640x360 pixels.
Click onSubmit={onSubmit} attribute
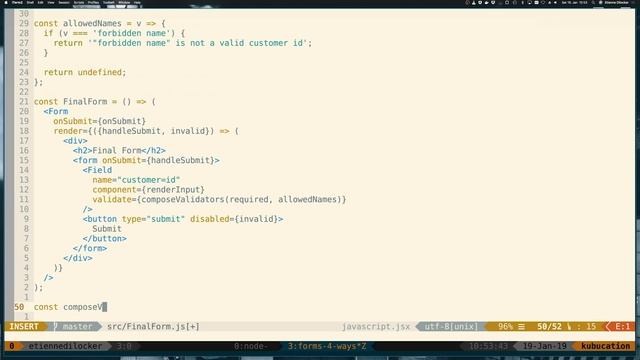100,121
